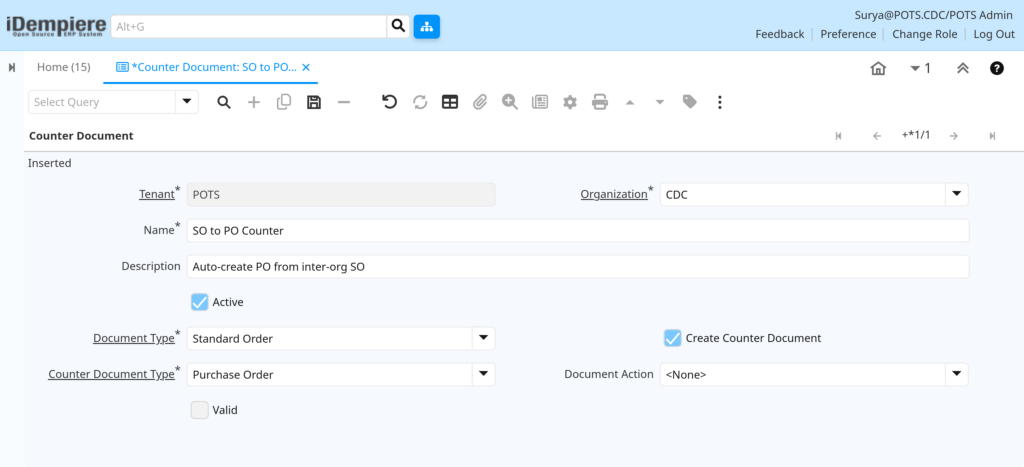
Task: Open the open-windows count dropdown
Action: click(920, 68)
